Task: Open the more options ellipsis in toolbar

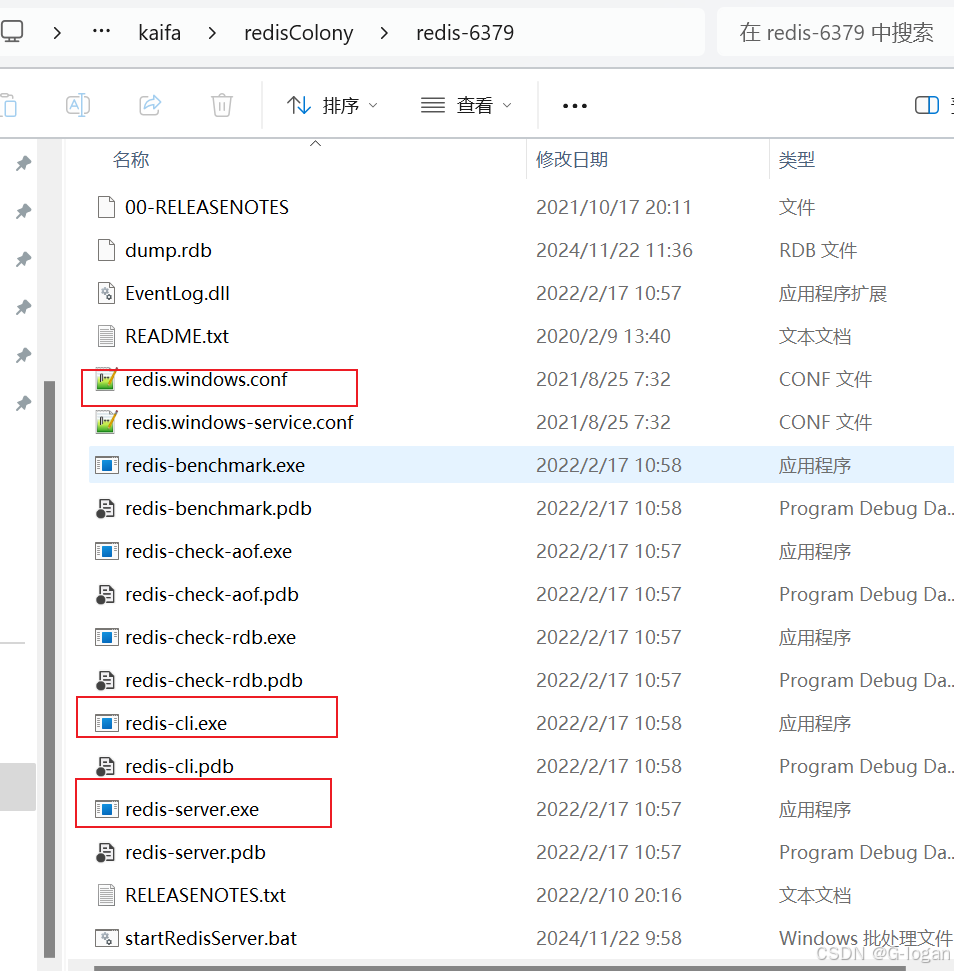Action: tap(575, 106)
